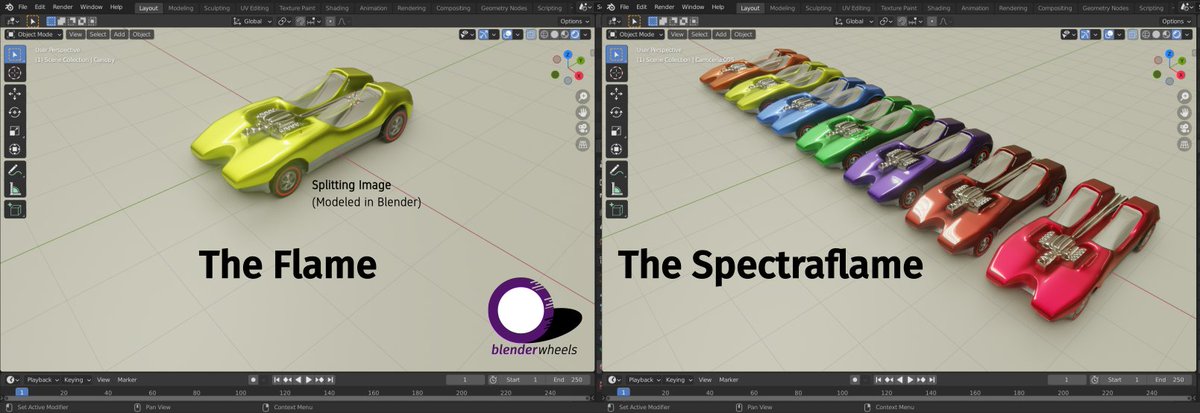Click the zoom view icon in right viewport
1200x413 pixels.
tap(1182, 96)
